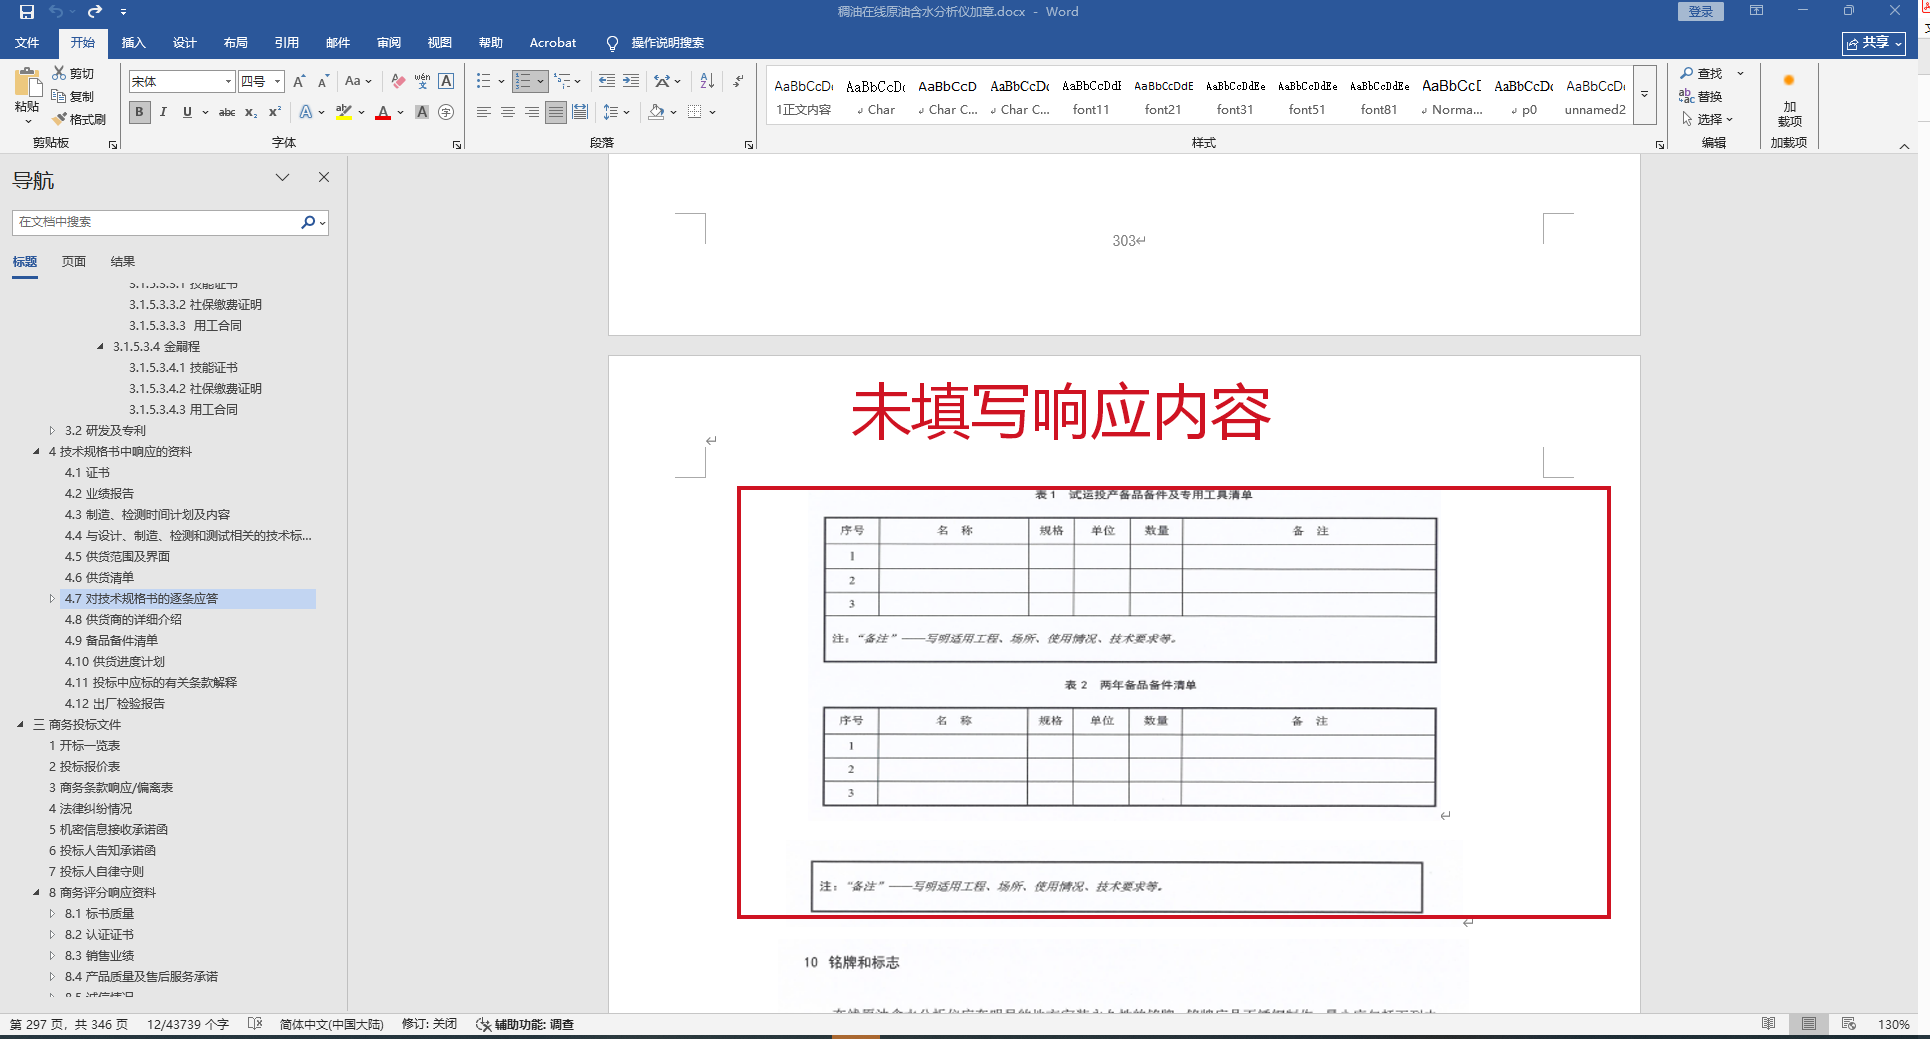The width and height of the screenshot is (1930, 1039).
Task: Toggle the numbered list button
Action: pyautogui.click(x=523, y=81)
